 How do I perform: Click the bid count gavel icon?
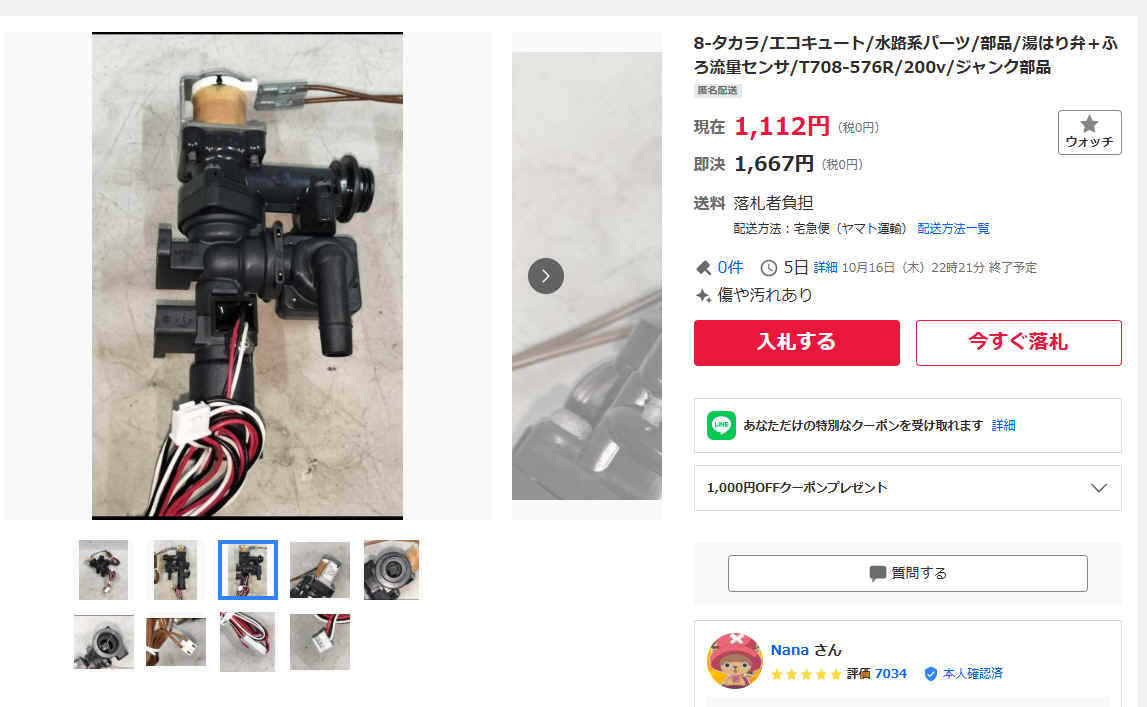[703, 268]
